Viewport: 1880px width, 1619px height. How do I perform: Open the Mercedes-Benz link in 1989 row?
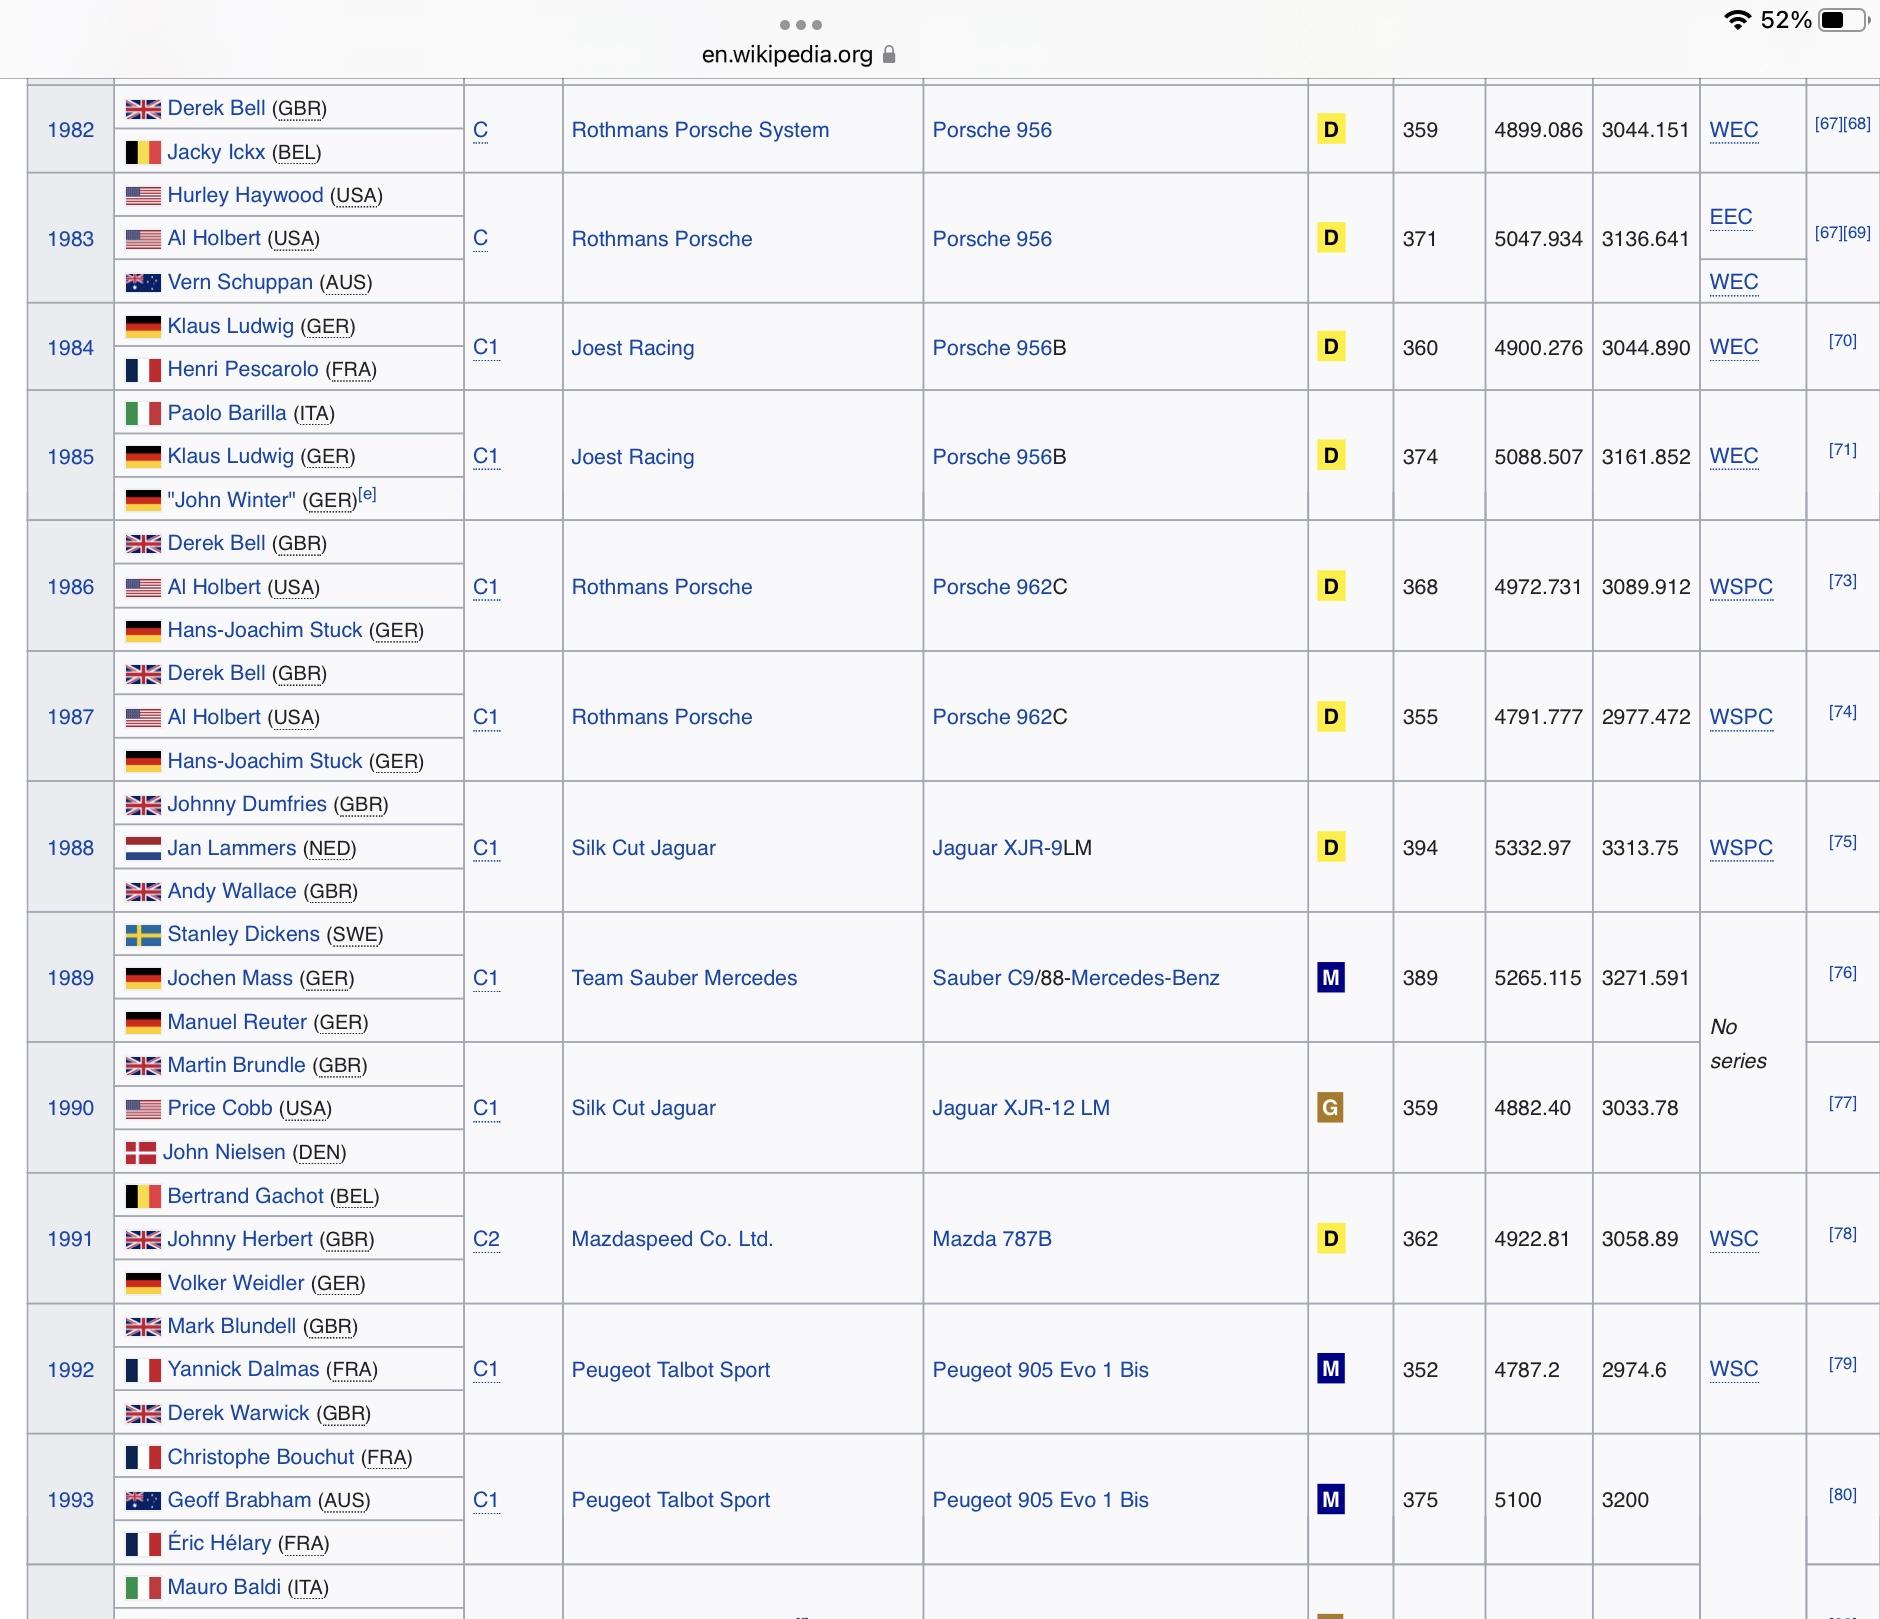click(x=1145, y=978)
